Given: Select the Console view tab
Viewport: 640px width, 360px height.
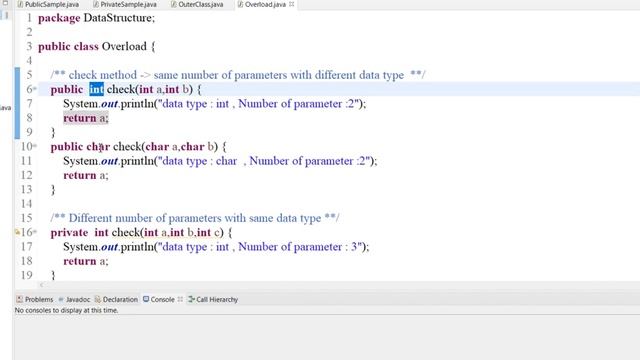Looking at the screenshot, I should [x=159, y=299].
